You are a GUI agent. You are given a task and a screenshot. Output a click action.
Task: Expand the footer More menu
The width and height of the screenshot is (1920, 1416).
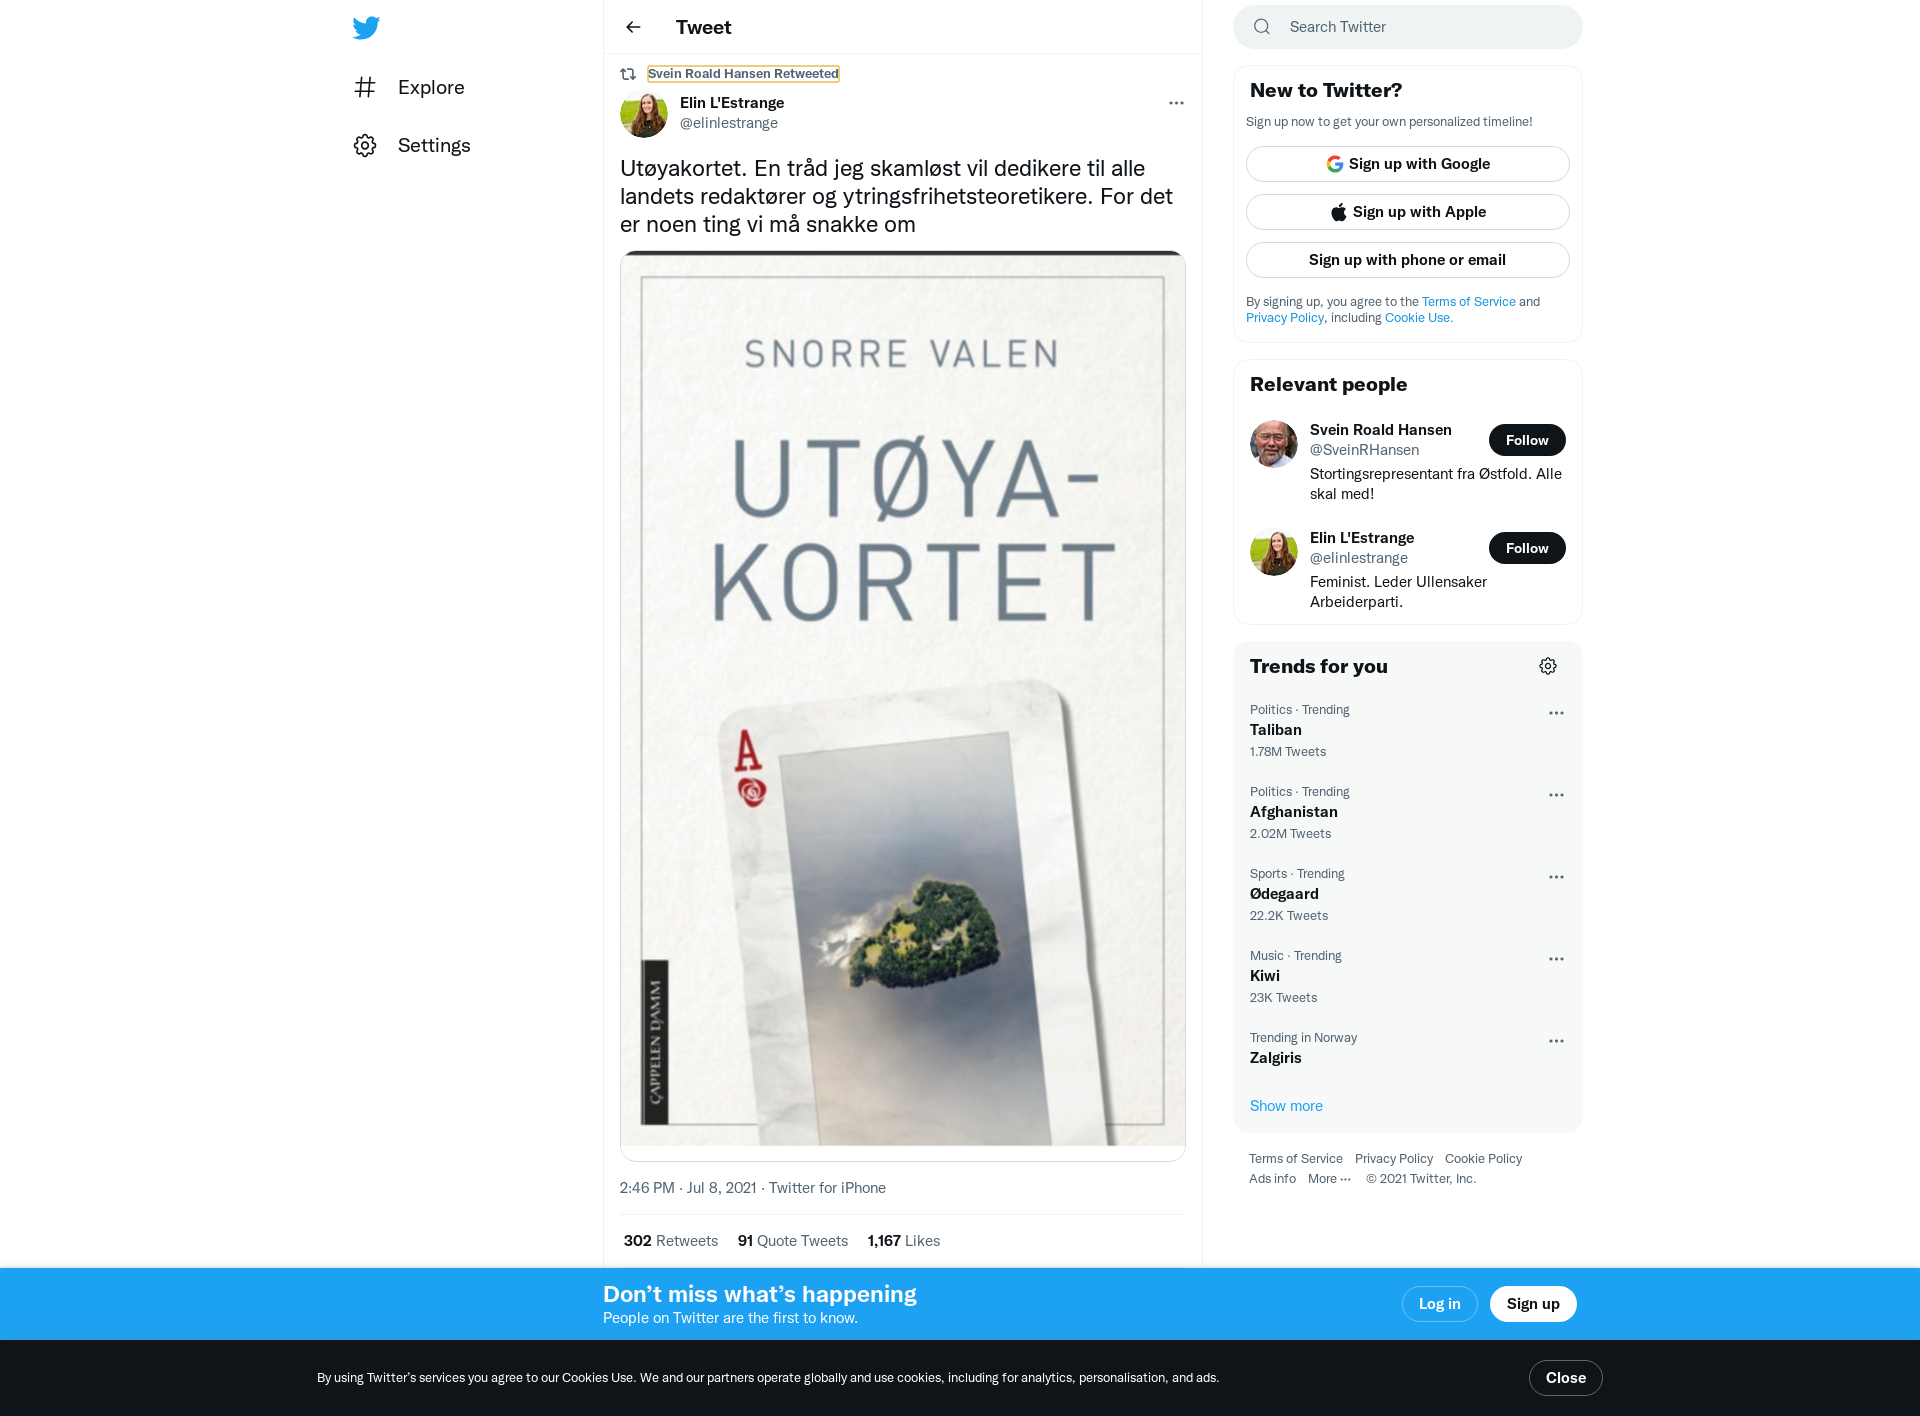pos(1329,1179)
